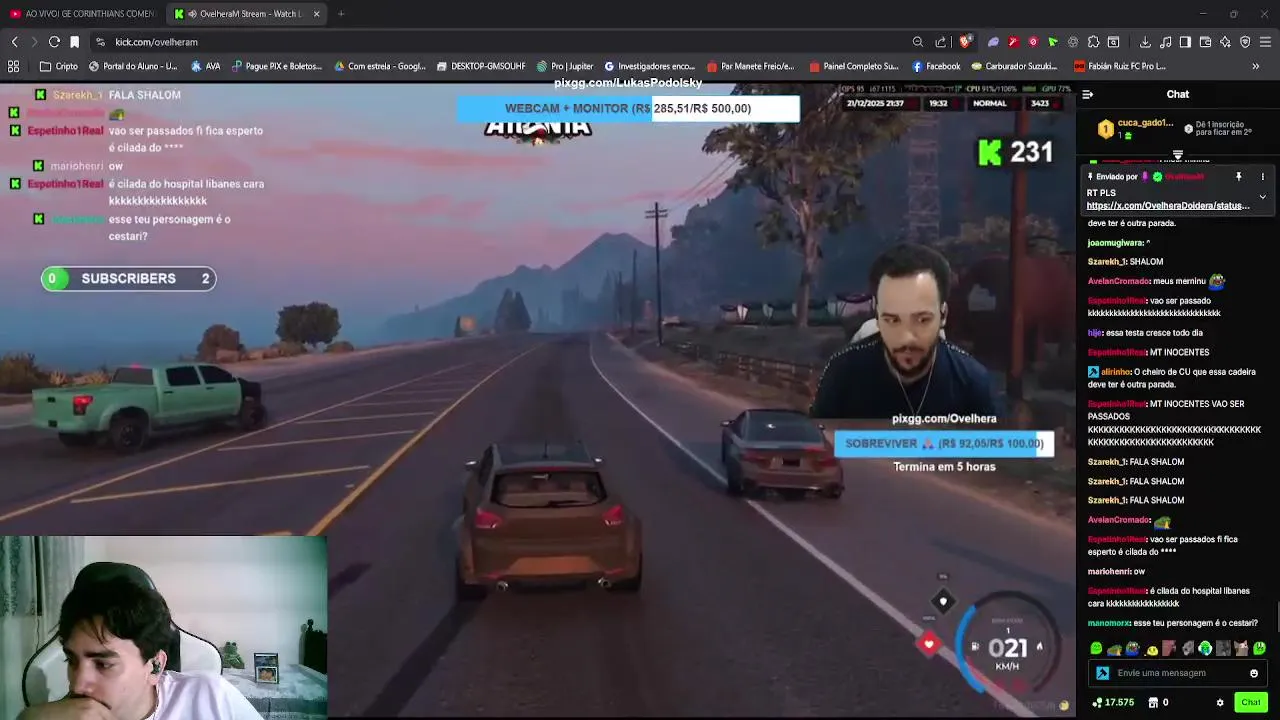Open a new browser tab
Image resolution: width=1280 pixels, height=720 pixels.
point(341,14)
